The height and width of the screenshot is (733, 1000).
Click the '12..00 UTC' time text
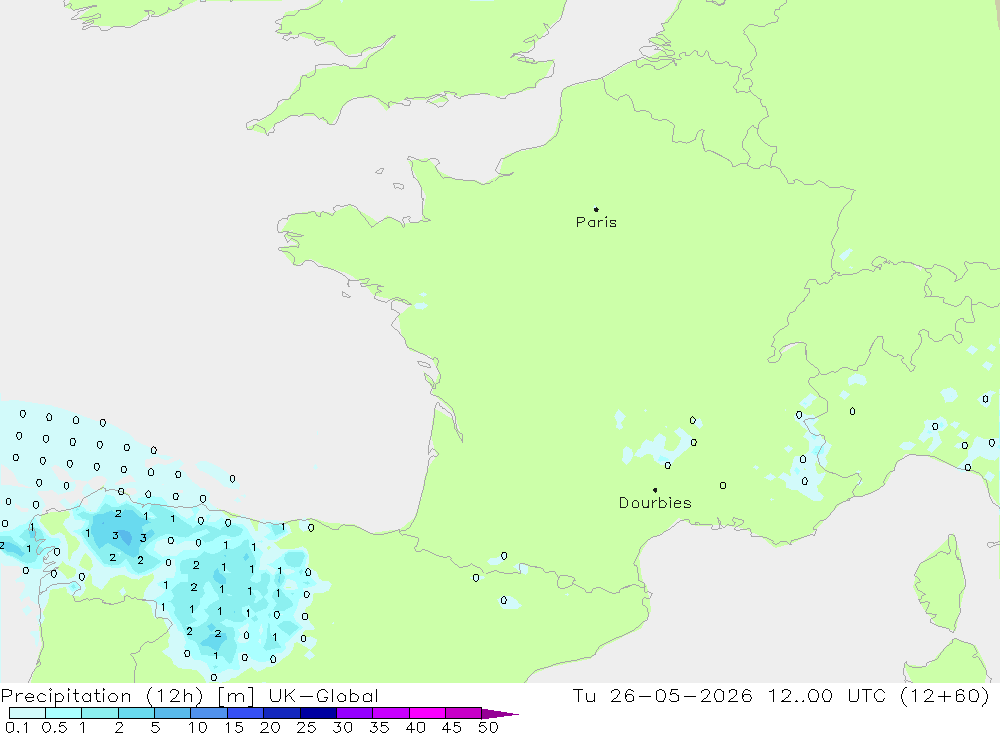click(x=828, y=696)
